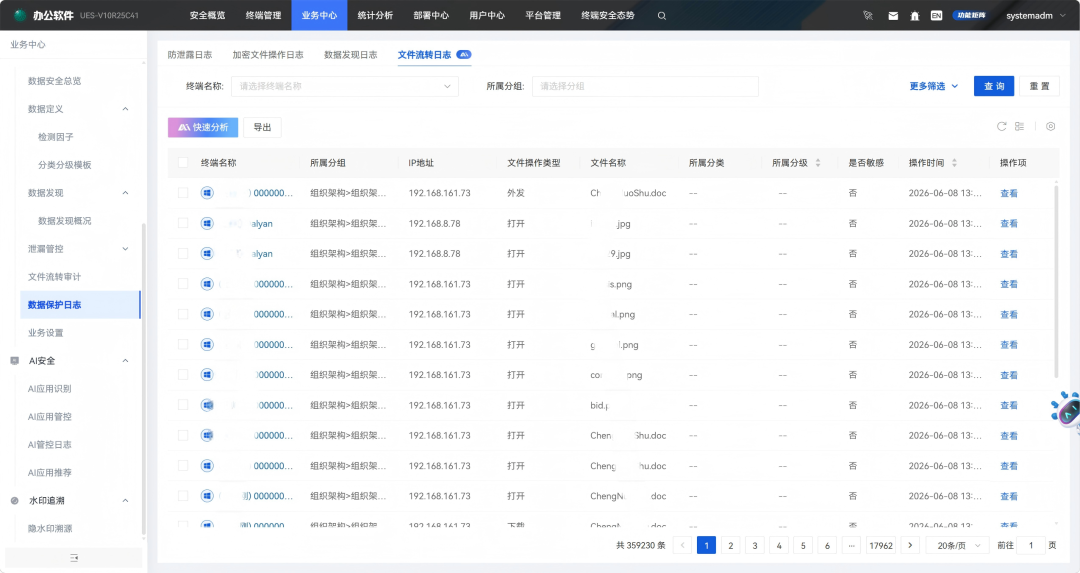Open column settings gear icon
1080x573 pixels.
pos(1050,126)
